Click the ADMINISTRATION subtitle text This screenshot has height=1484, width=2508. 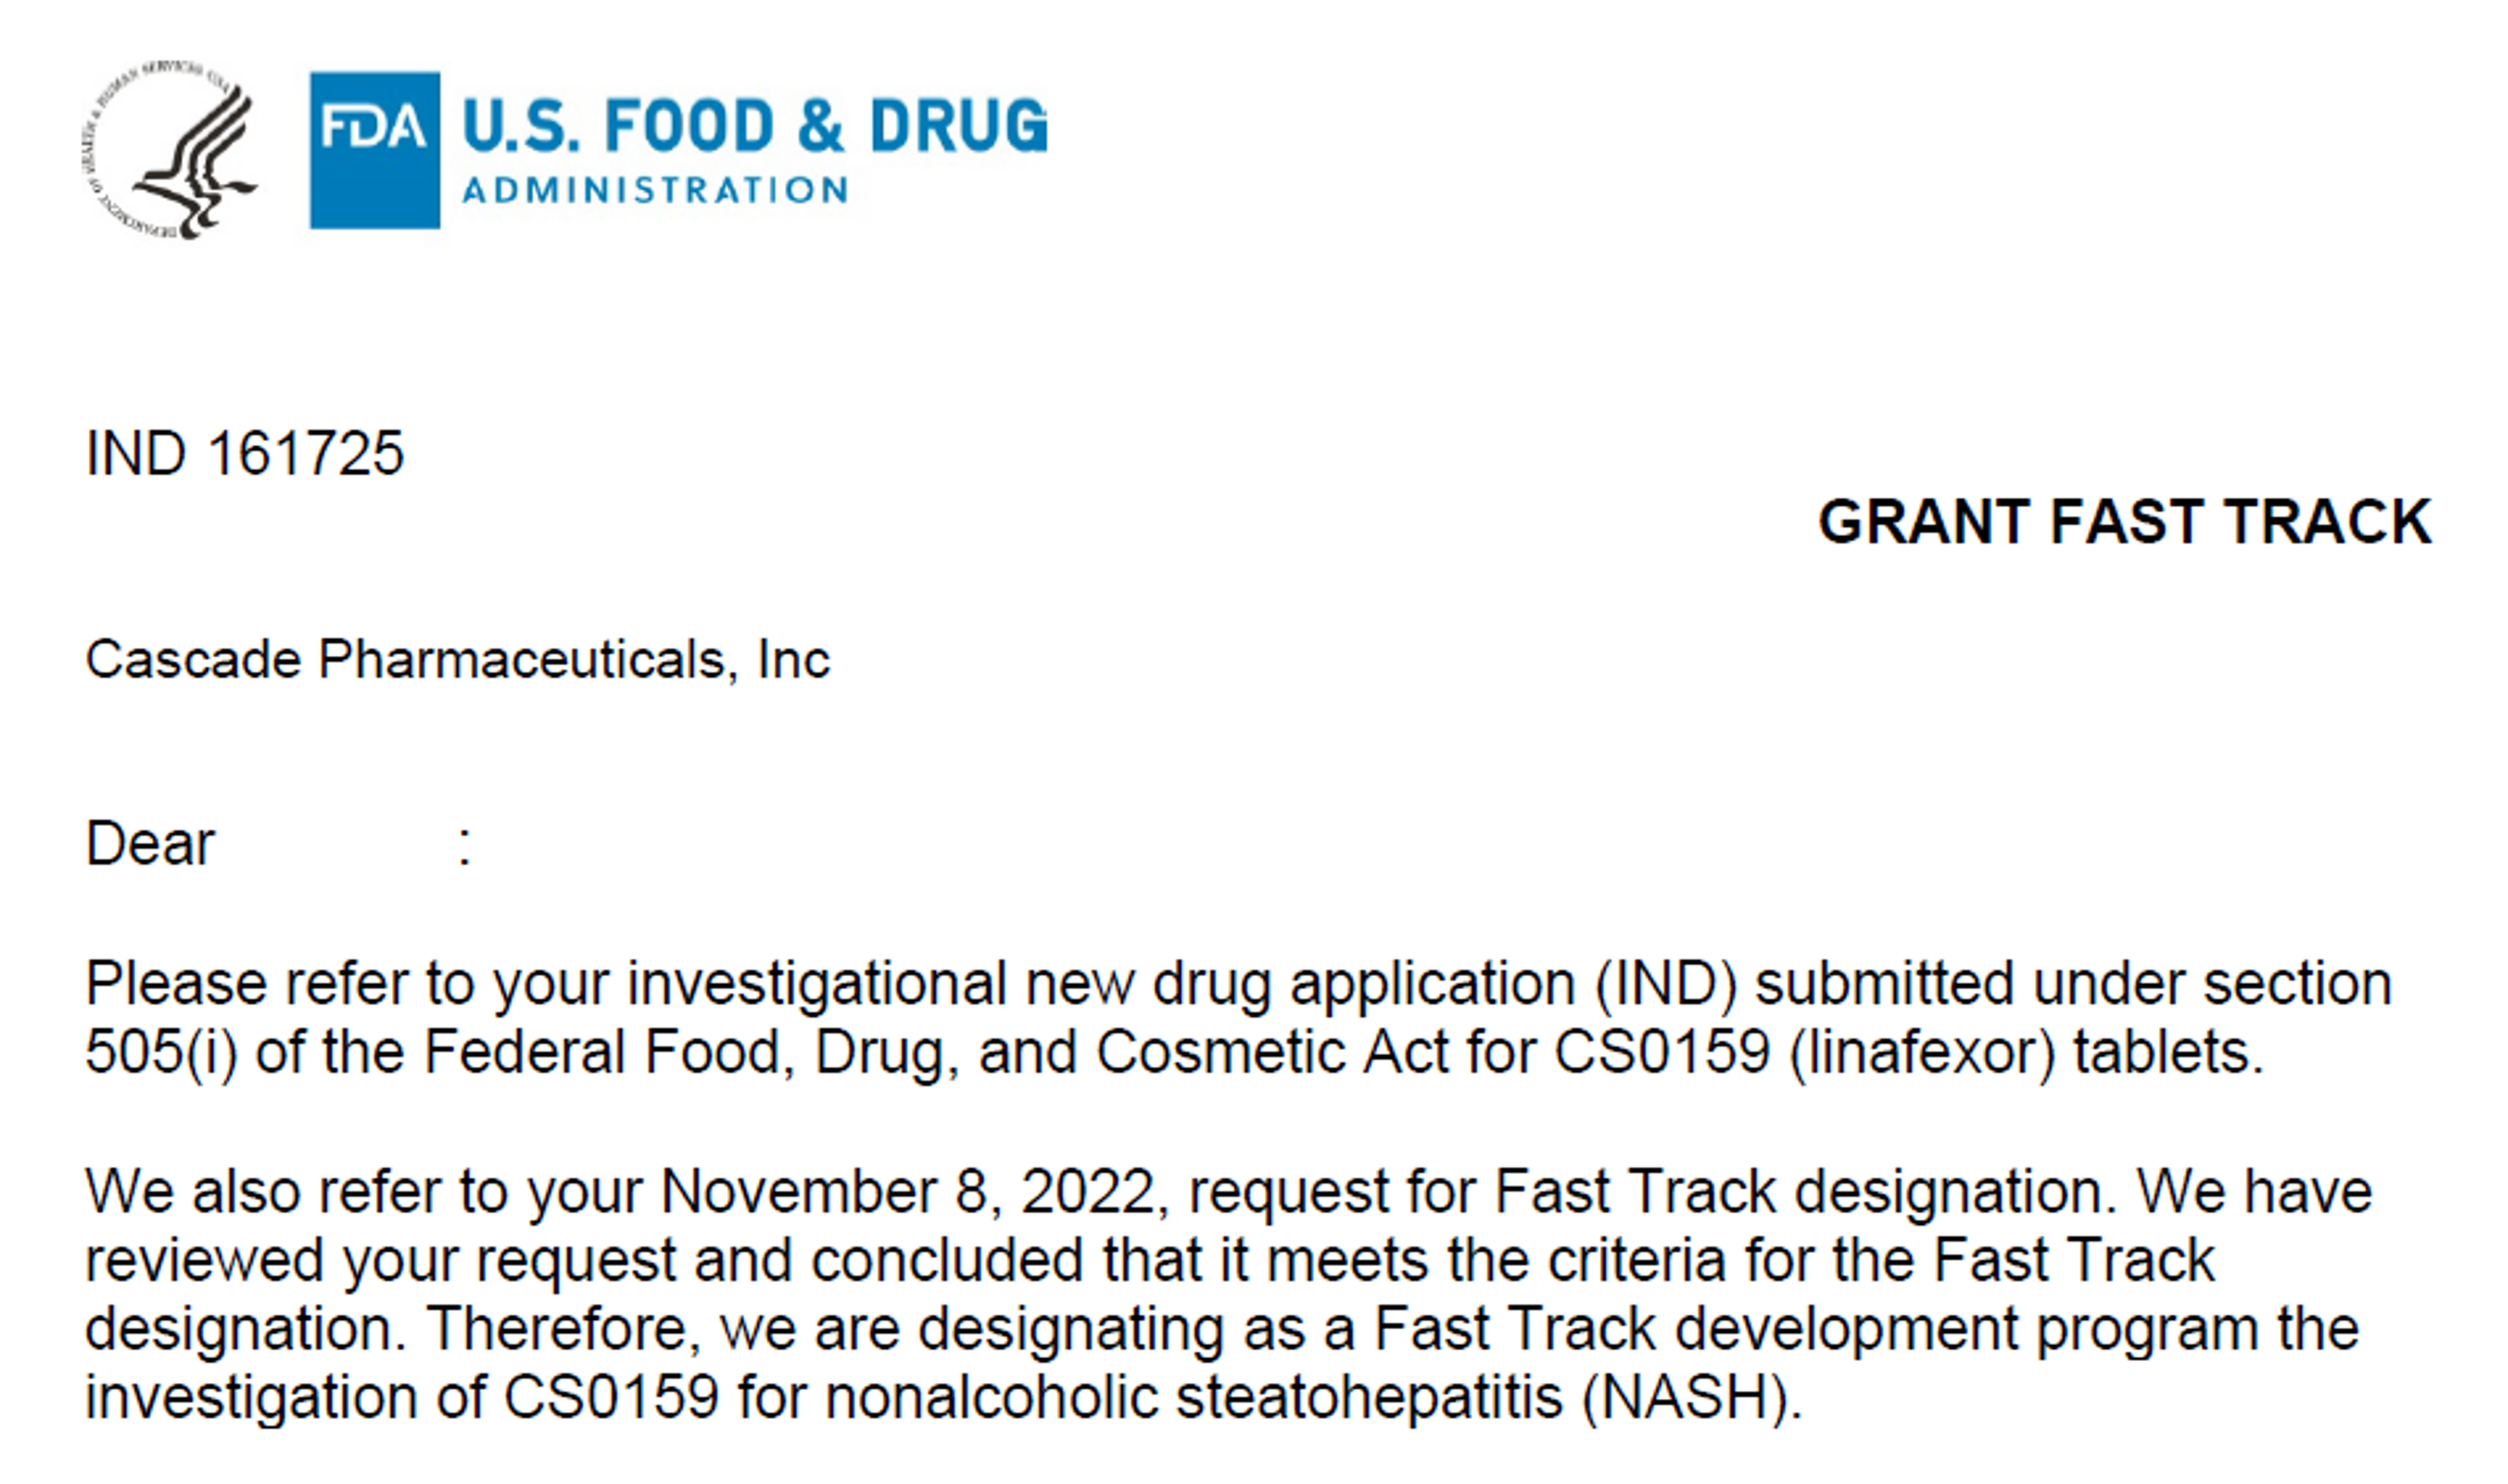[x=656, y=190]
